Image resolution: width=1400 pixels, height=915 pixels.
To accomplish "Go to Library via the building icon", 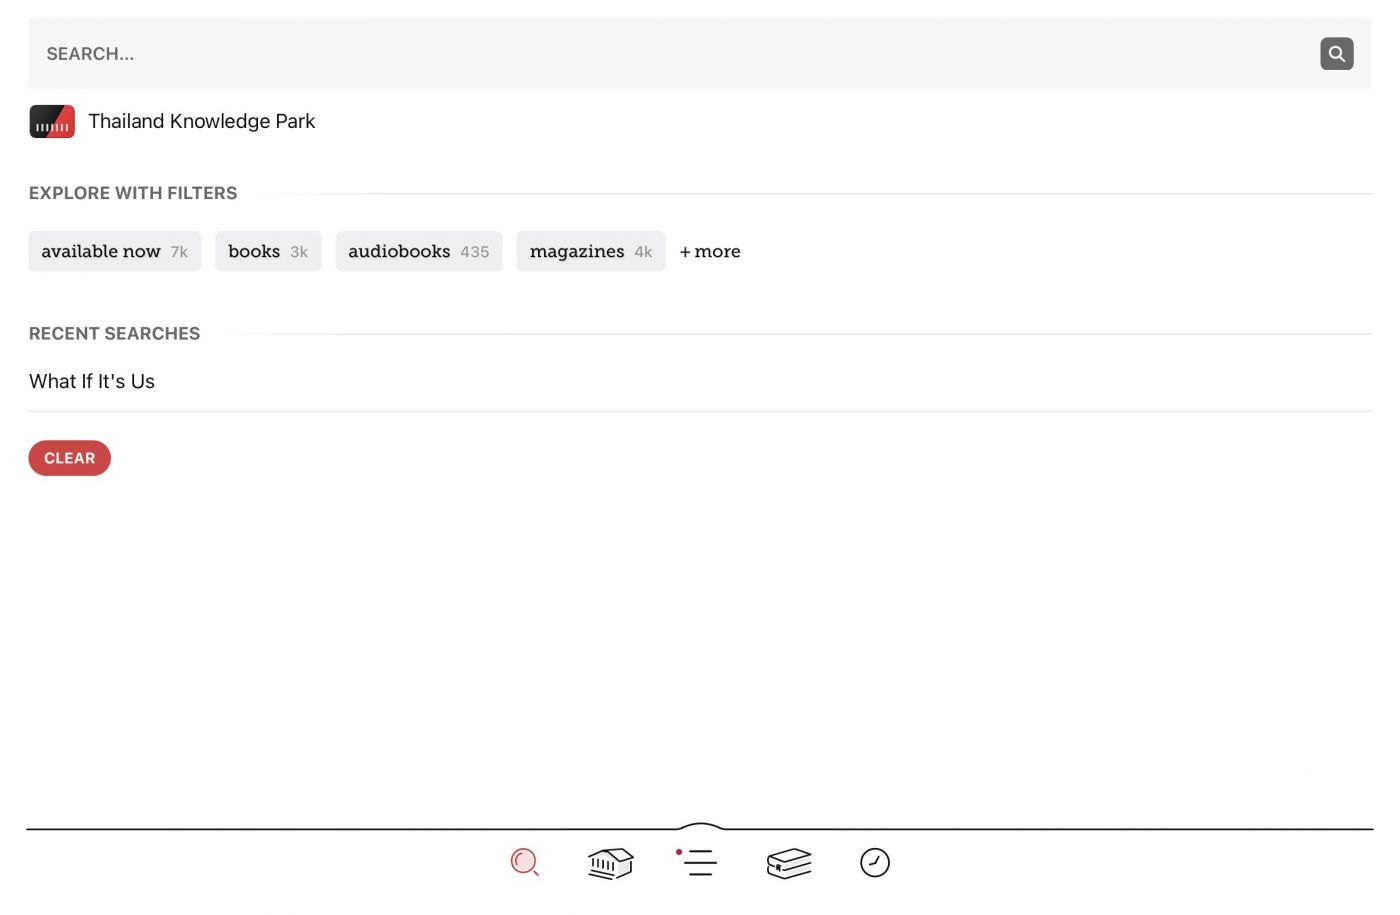I will [x=611, y=863].
